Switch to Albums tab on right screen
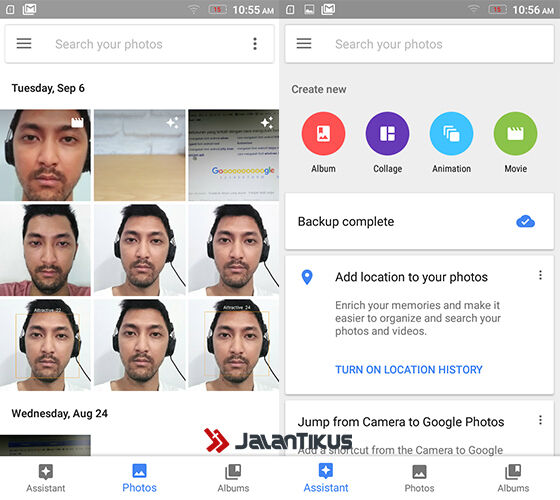The width and height of the screenshot is (560, 500). pyautogui.click(x=513, y=478)
